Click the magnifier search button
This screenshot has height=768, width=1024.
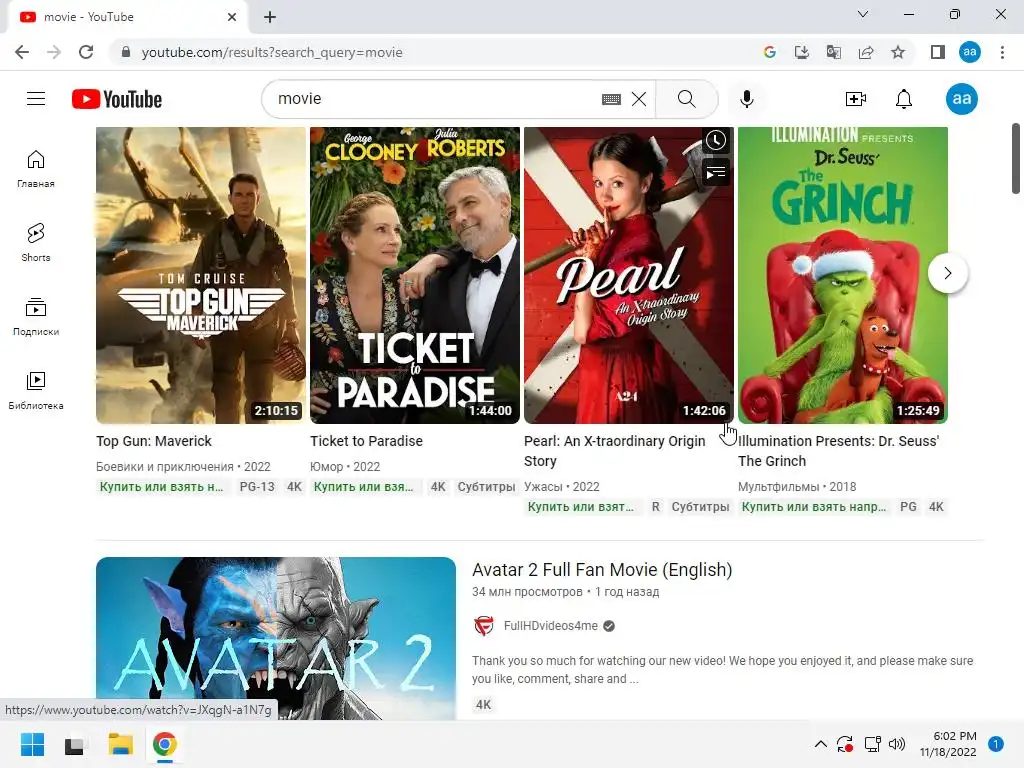point(686,99)
